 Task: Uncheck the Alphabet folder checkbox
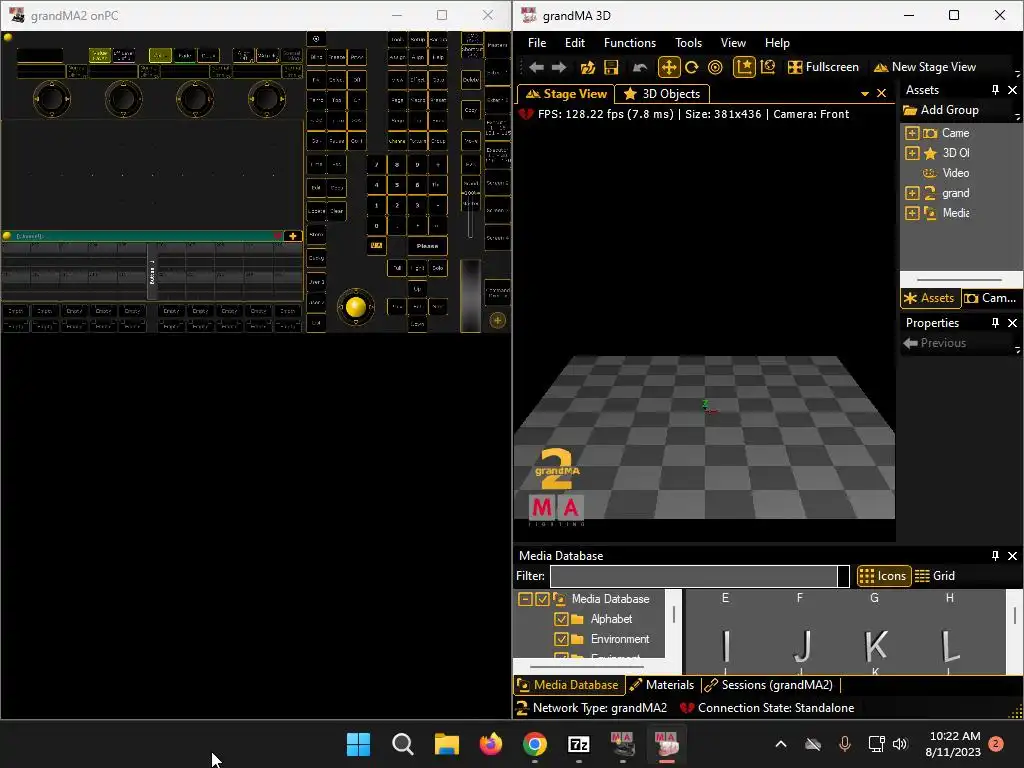[560, 619]
